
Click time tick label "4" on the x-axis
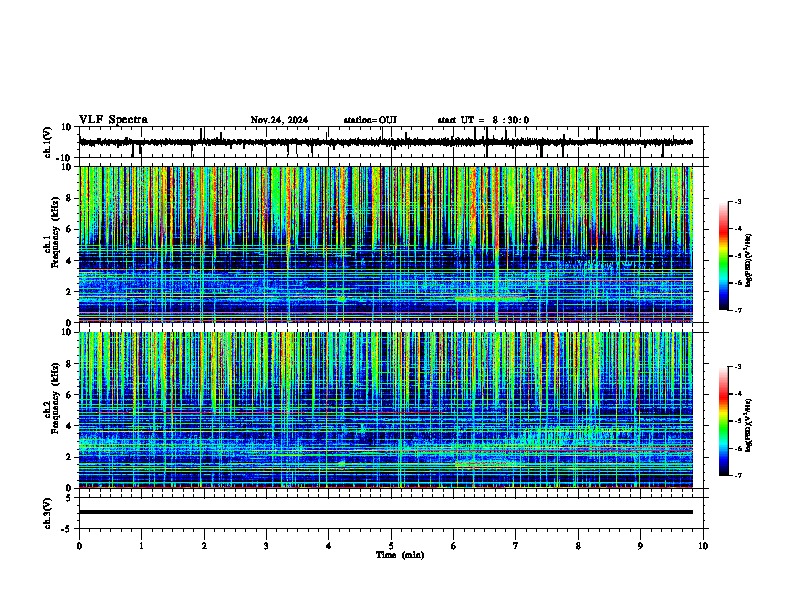(329, 546)
